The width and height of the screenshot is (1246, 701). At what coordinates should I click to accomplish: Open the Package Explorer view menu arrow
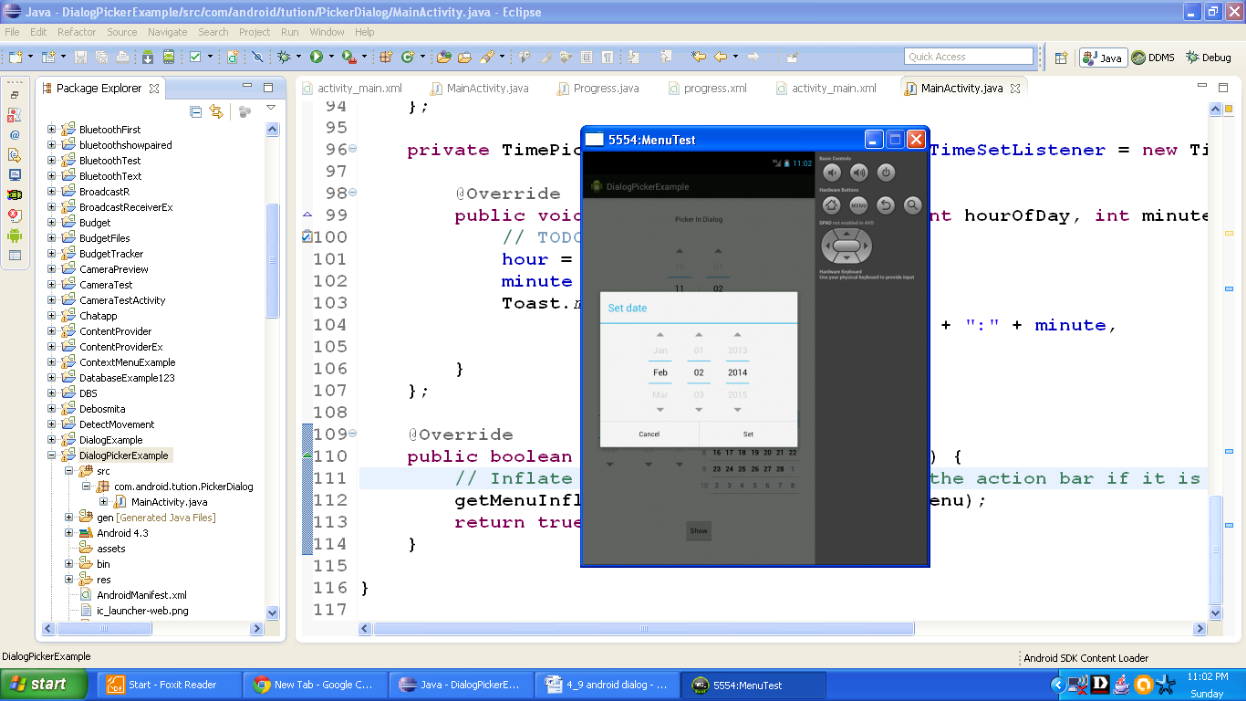(270, 109)
